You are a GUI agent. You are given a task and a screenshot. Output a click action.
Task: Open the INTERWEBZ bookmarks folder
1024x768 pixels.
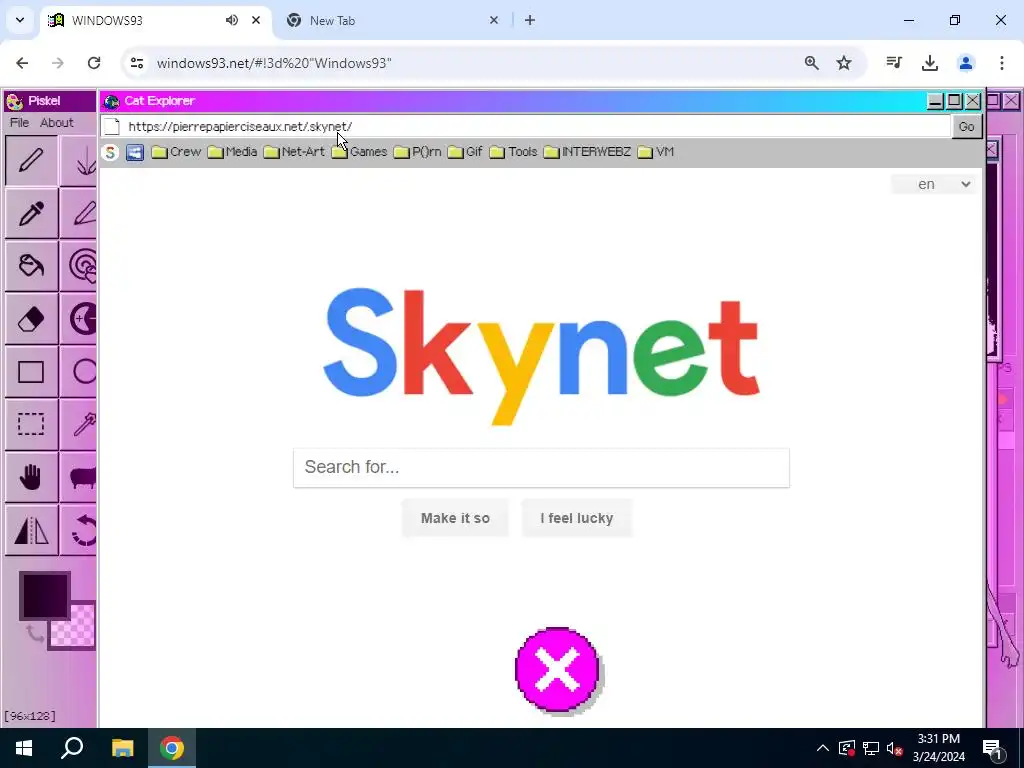587,152
